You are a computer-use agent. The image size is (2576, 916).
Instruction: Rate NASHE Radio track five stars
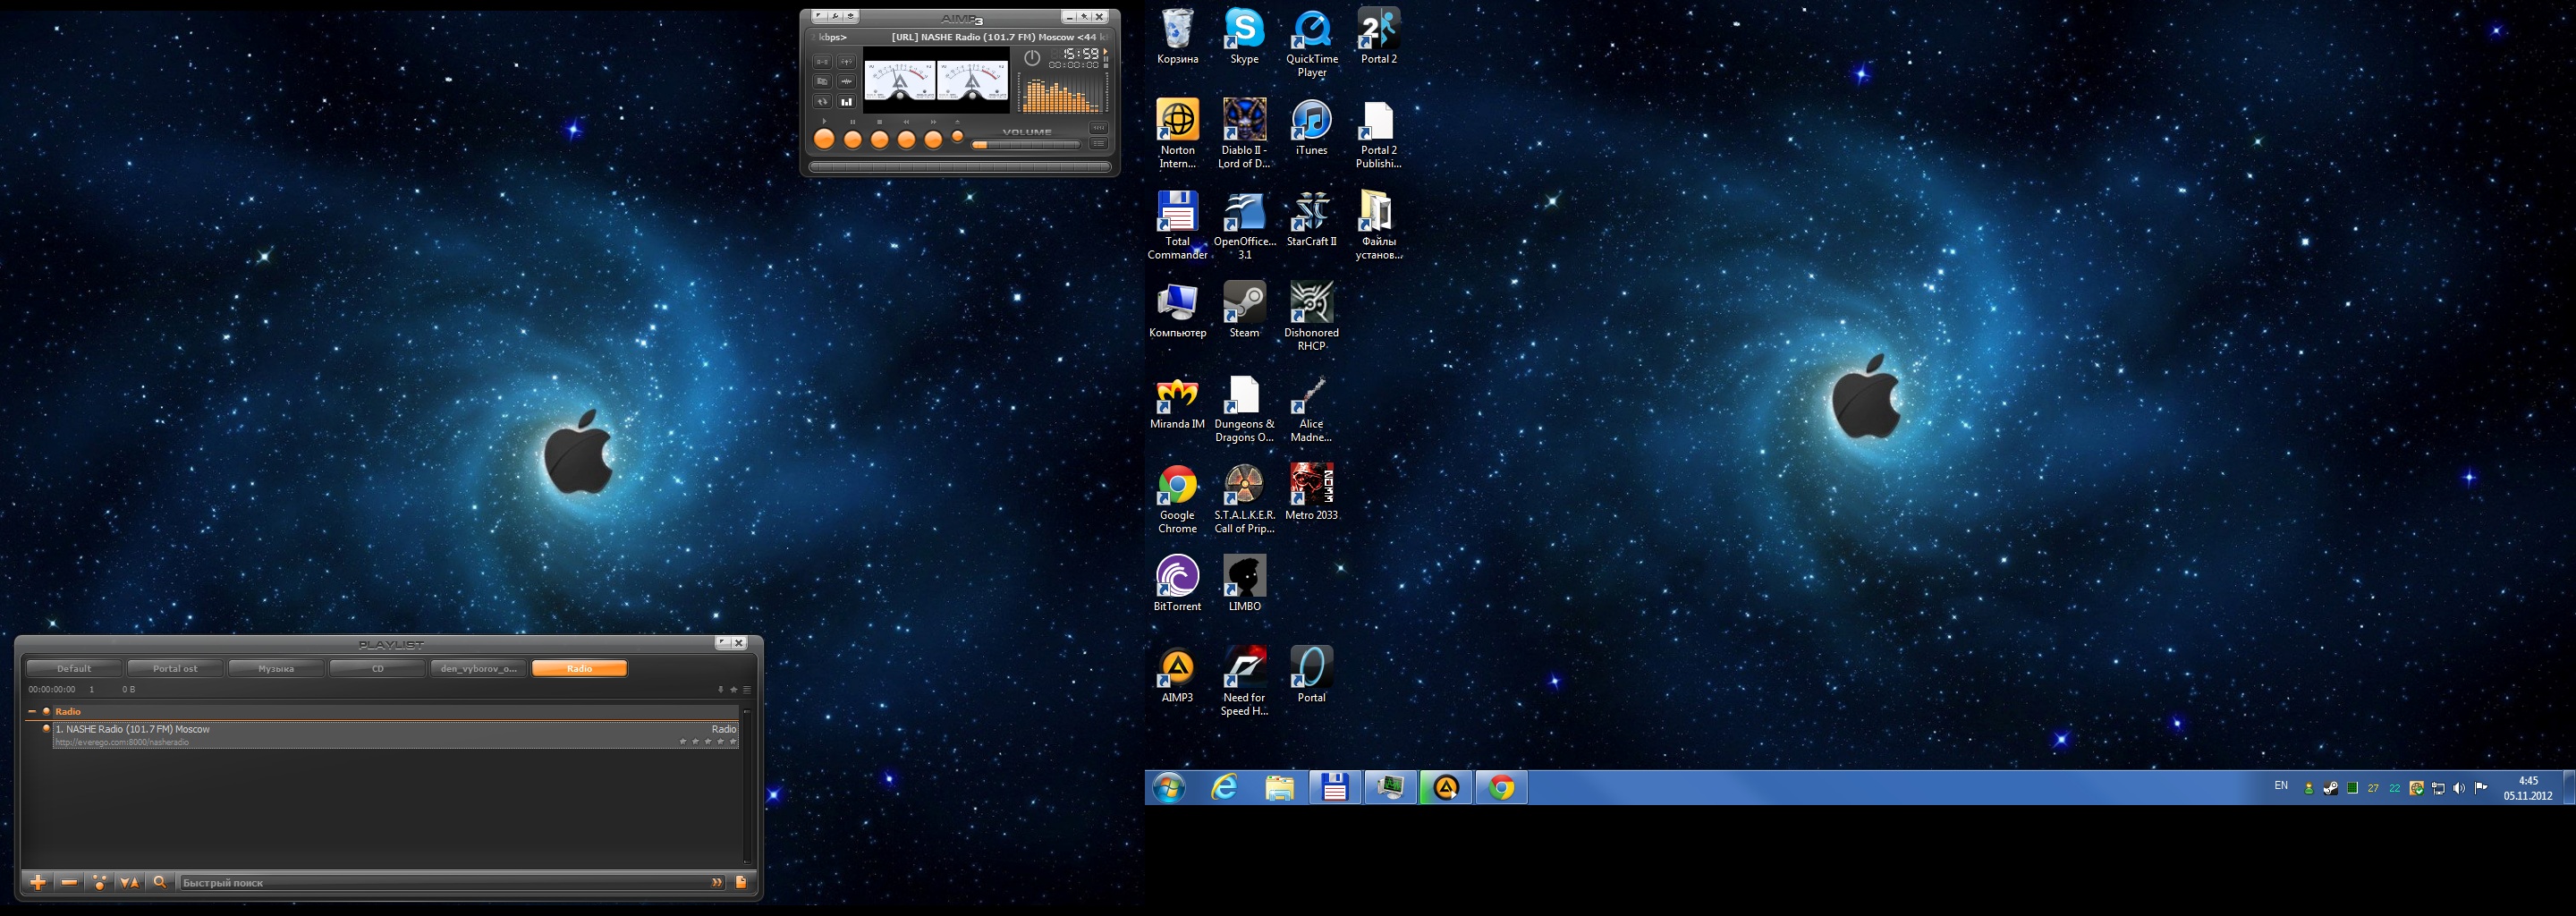[x=733, y=742]
